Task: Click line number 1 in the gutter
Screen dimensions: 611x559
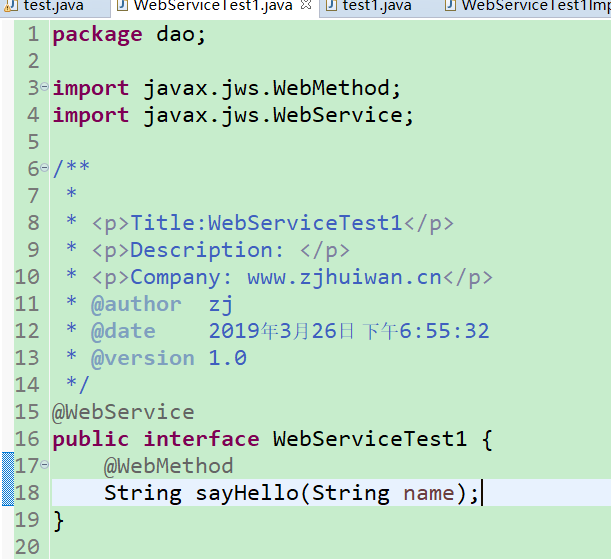Action: 33,34
